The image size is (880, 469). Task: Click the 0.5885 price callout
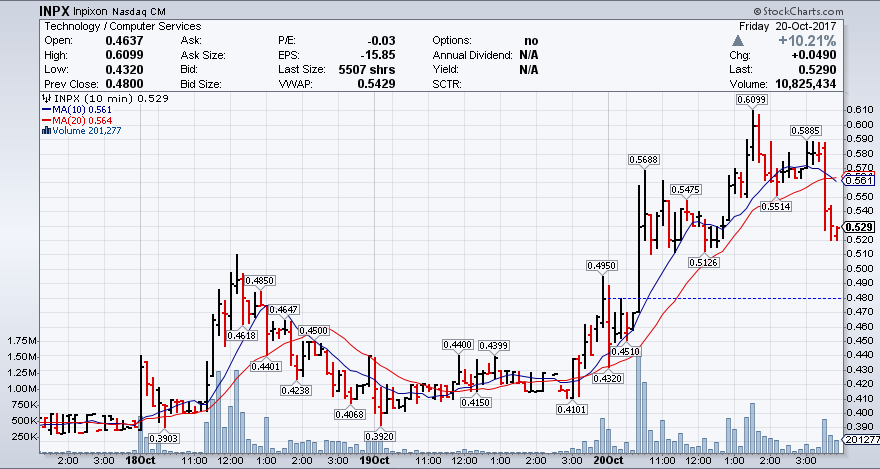[806, 130]
